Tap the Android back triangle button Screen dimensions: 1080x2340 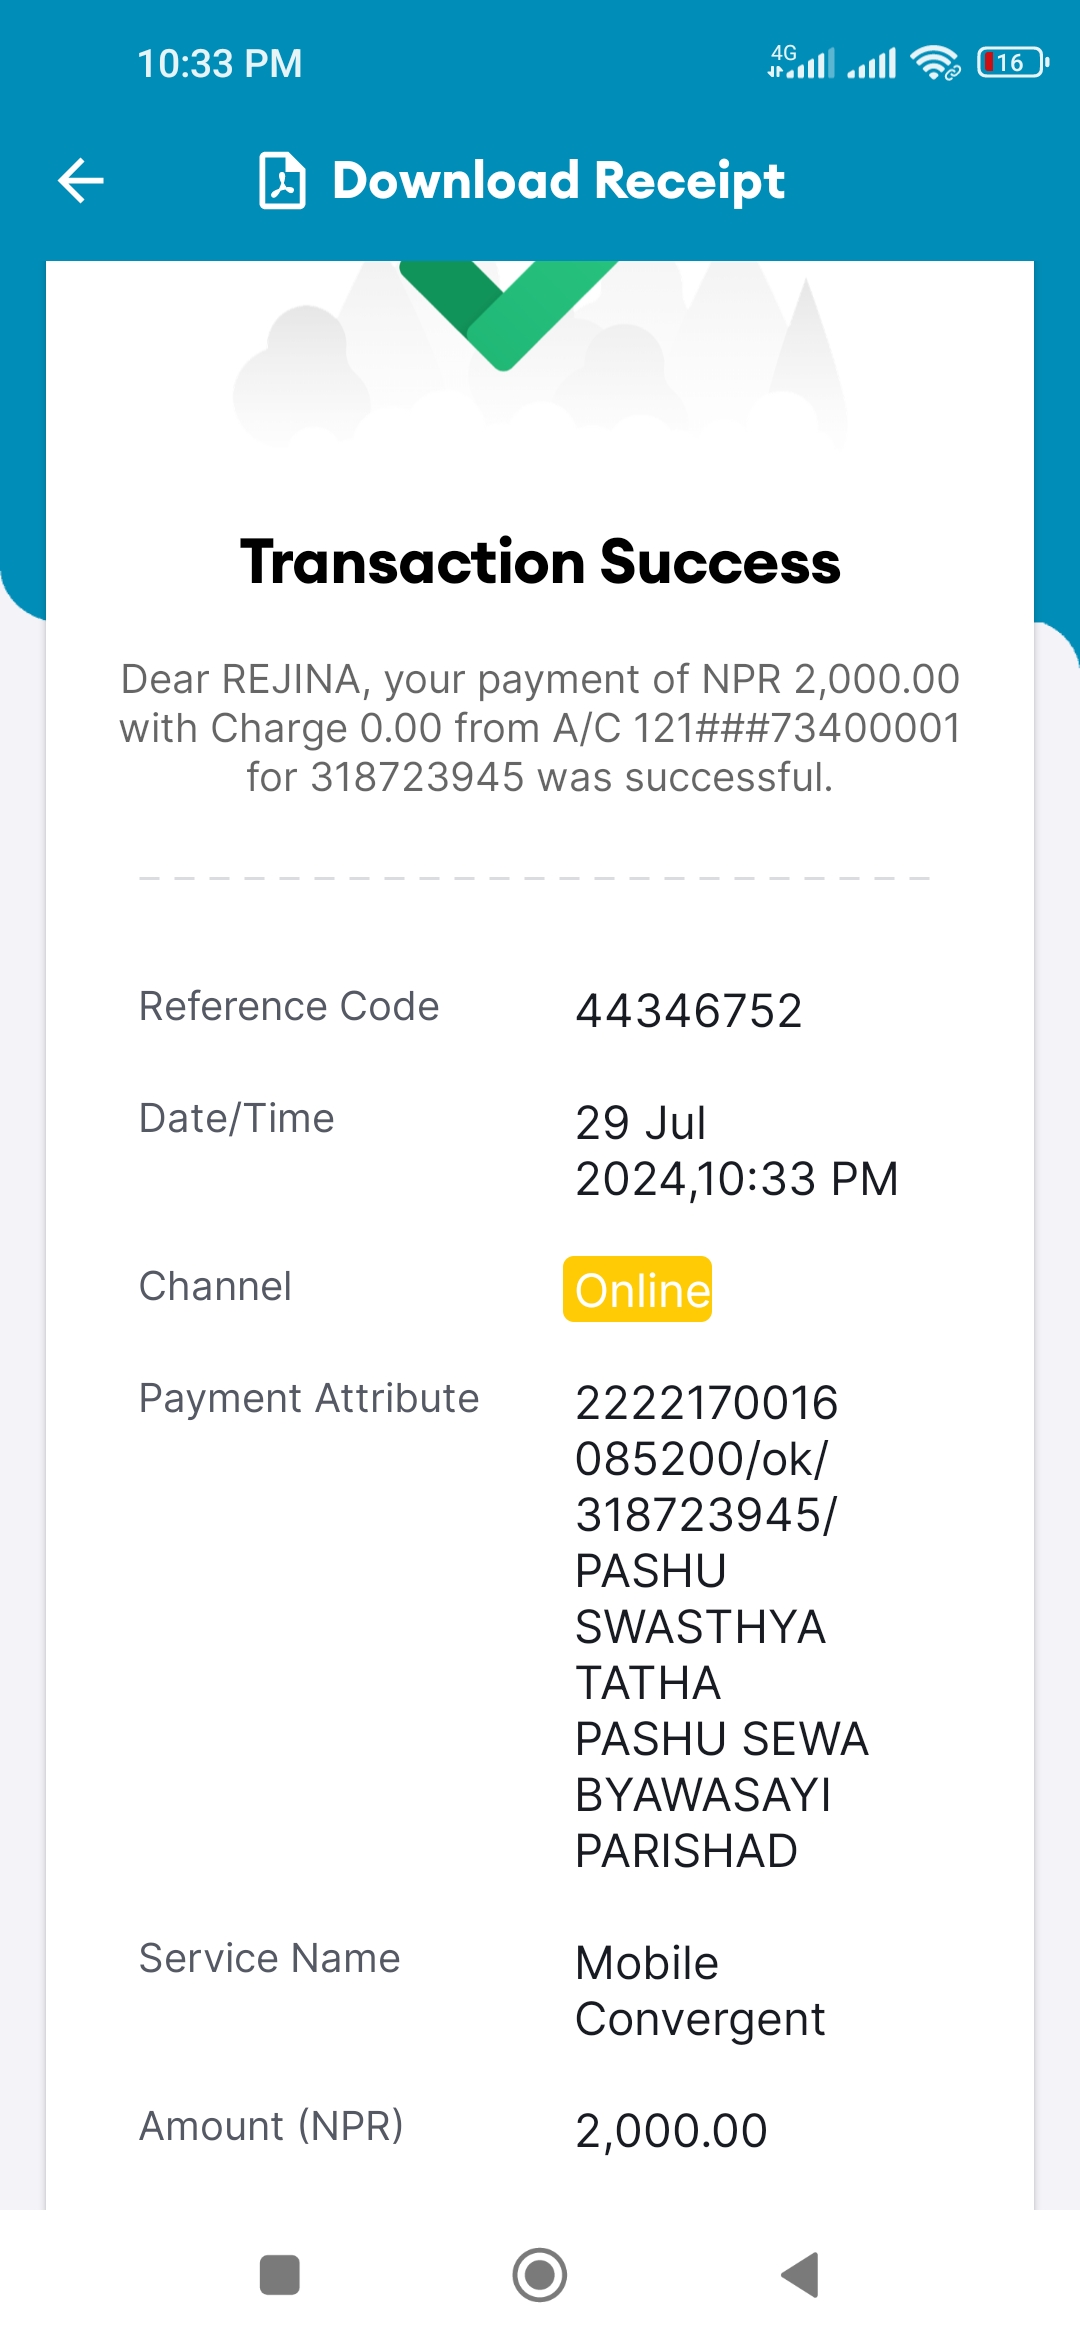[800, 2275]
